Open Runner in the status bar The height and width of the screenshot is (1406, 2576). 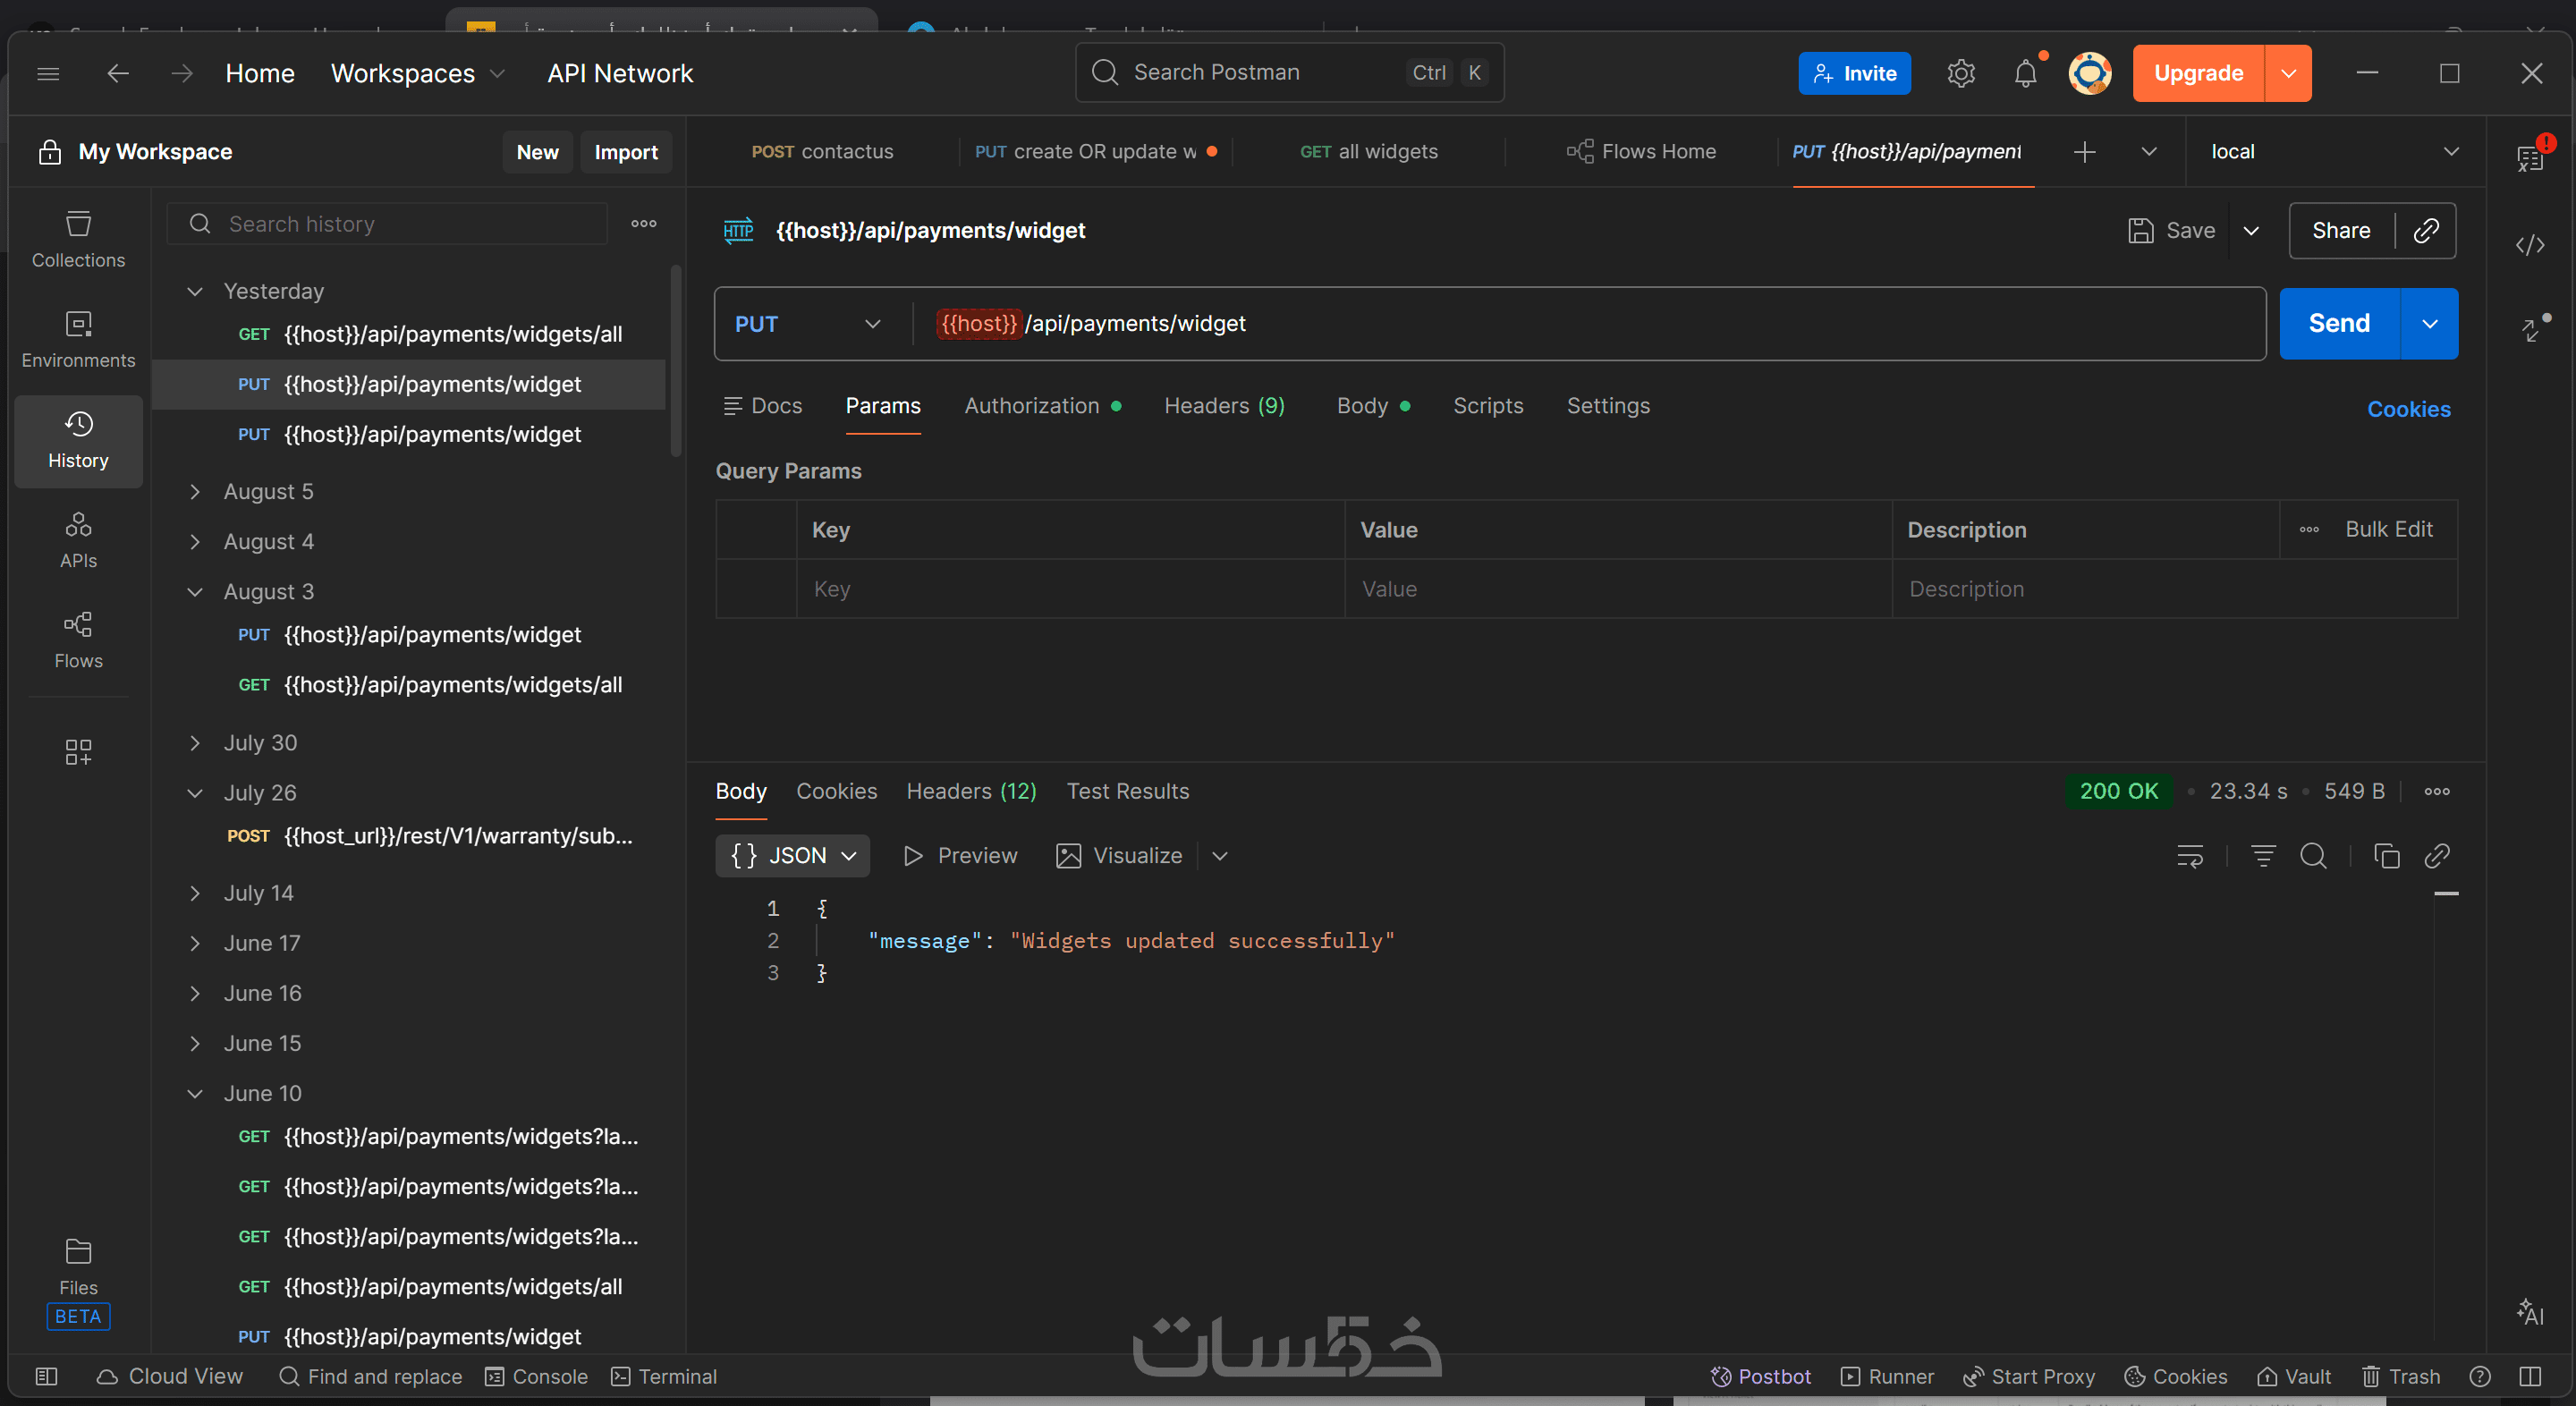[x=1887, y=1377]
